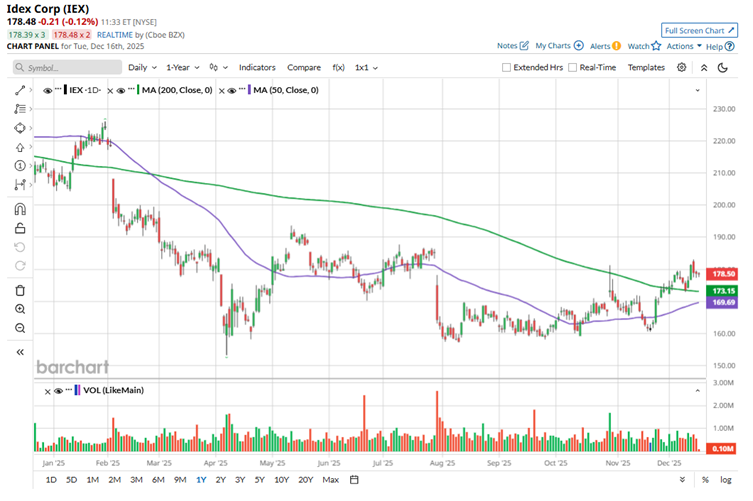Tick the Real-Time checkbox
753x501 pixels.
pos(572,67)
